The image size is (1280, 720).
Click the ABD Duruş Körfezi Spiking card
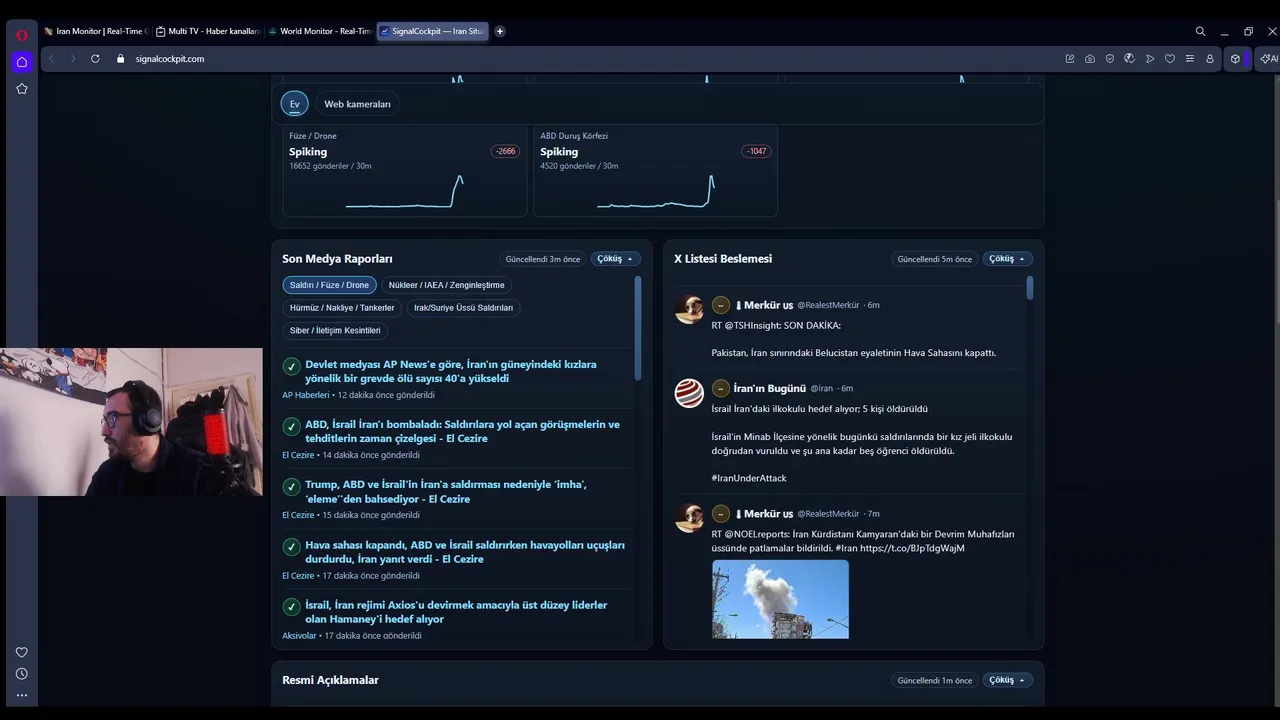coord(656,170)
